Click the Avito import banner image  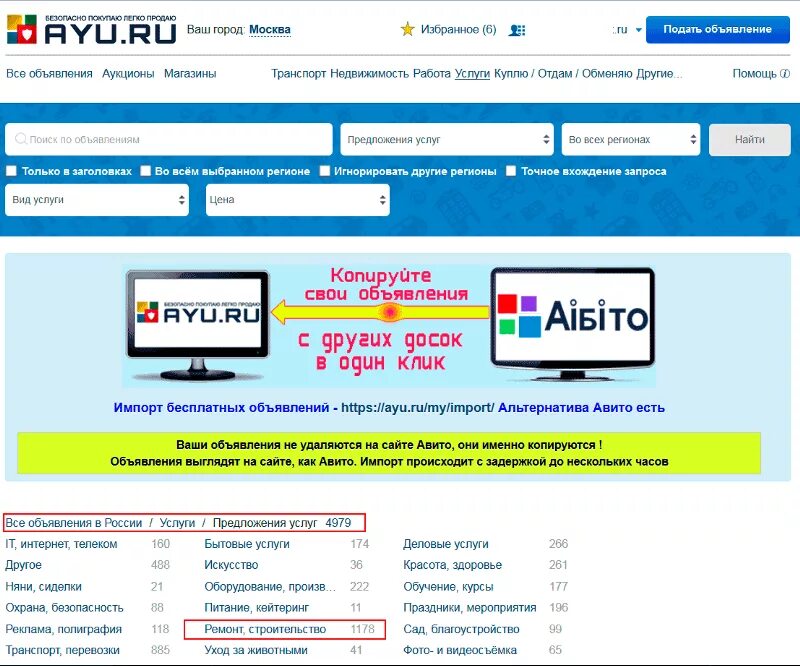pos(389,326)
